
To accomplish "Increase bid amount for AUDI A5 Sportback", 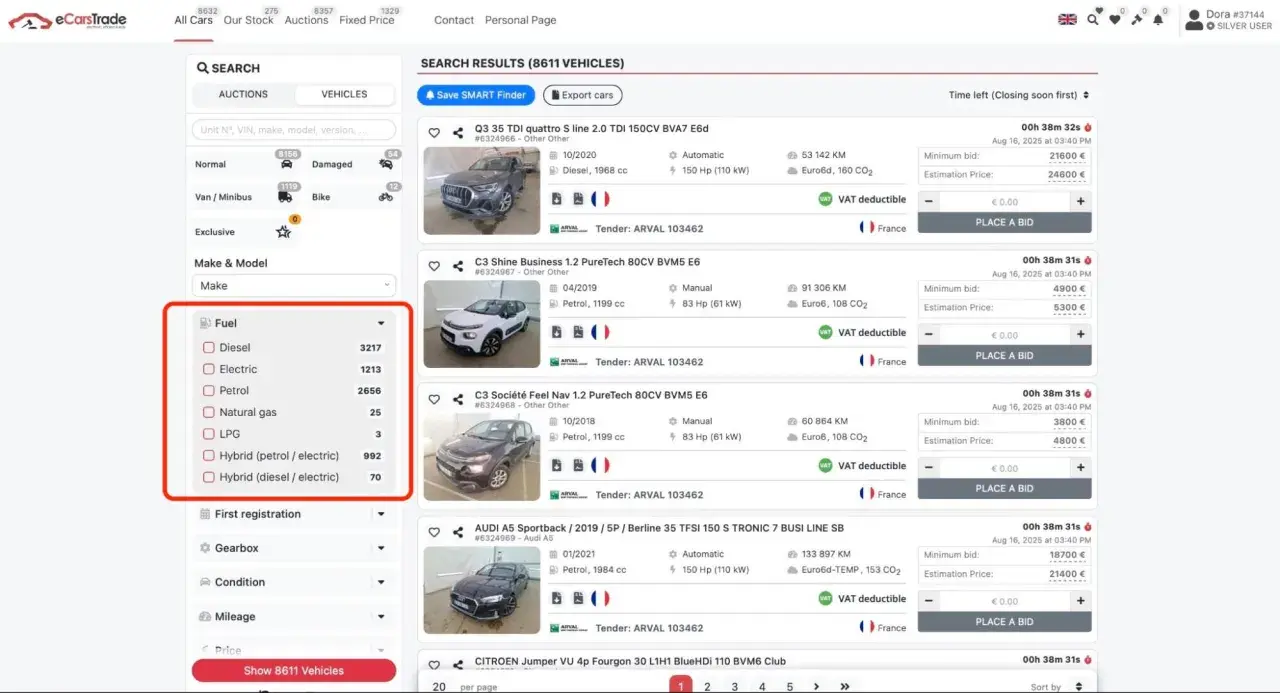I will click(x=1080, y=600).
